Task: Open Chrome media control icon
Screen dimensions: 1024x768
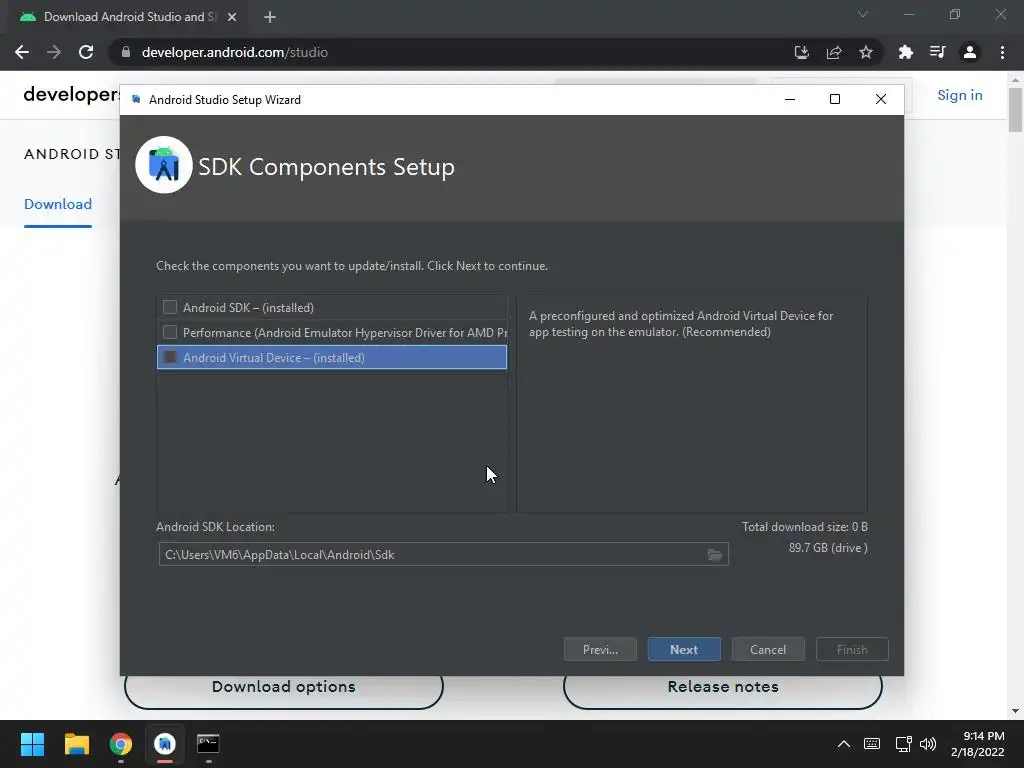Action: click(937, 52)
